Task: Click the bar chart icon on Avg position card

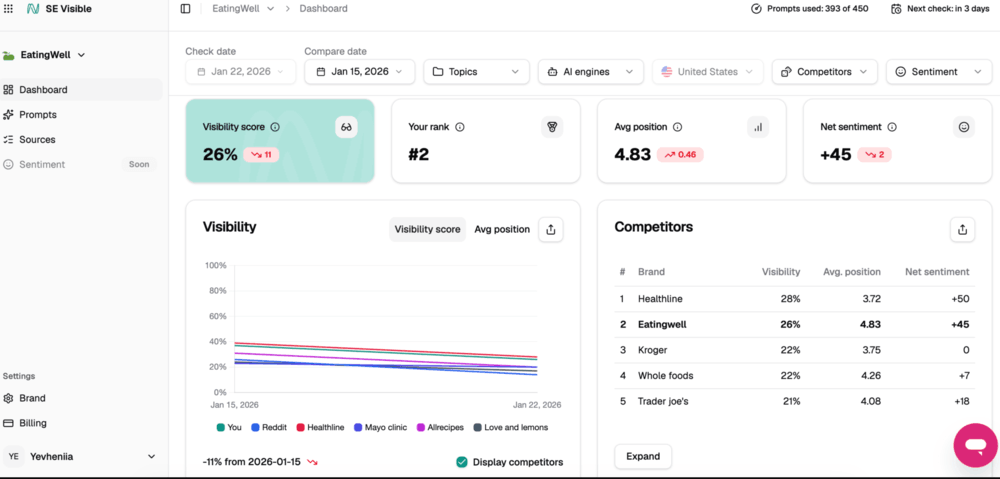Action: click(x=758, y=127)
